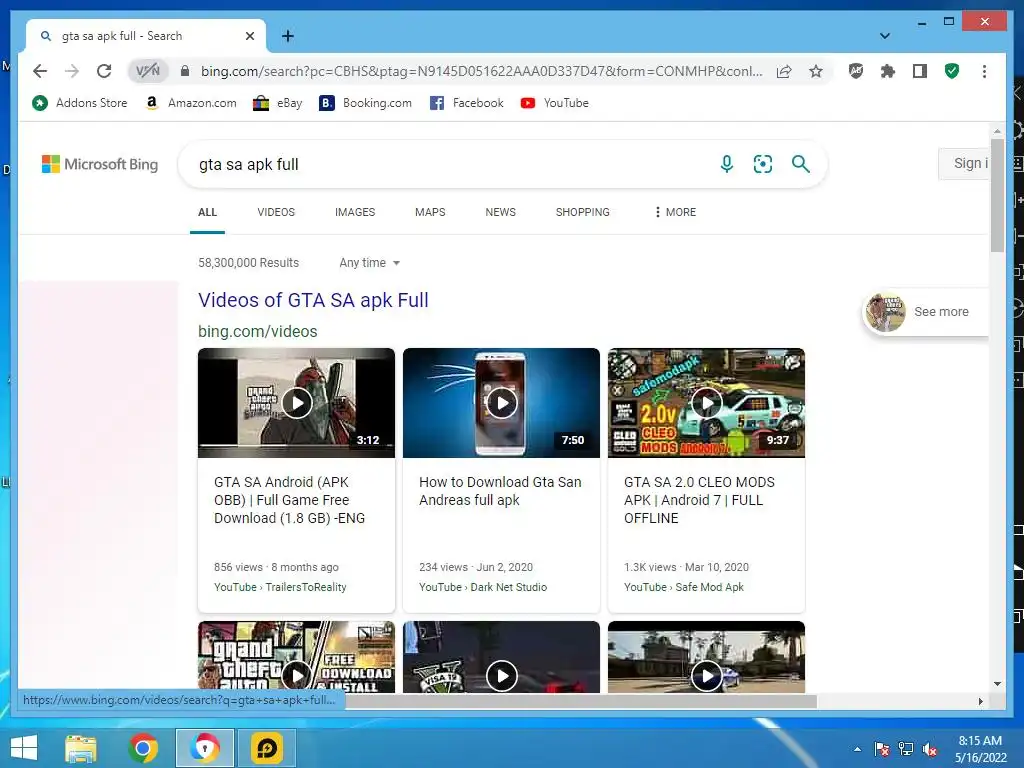Click the magnifier search button
This screenshot has height=768, width=1024.
click(x=801, y=164)
